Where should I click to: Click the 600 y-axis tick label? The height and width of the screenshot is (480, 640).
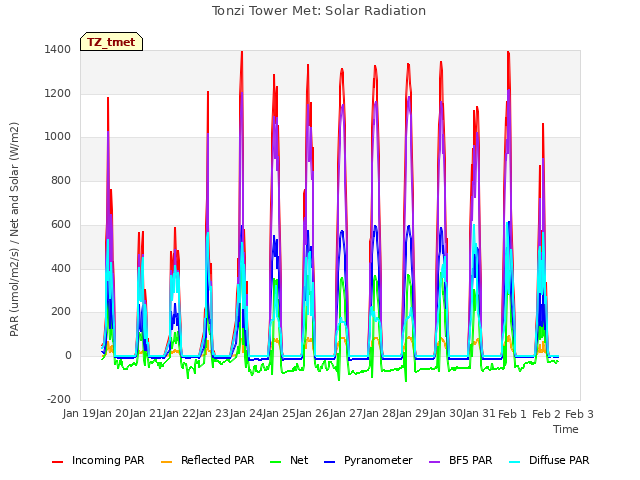[x=61, y=224]
